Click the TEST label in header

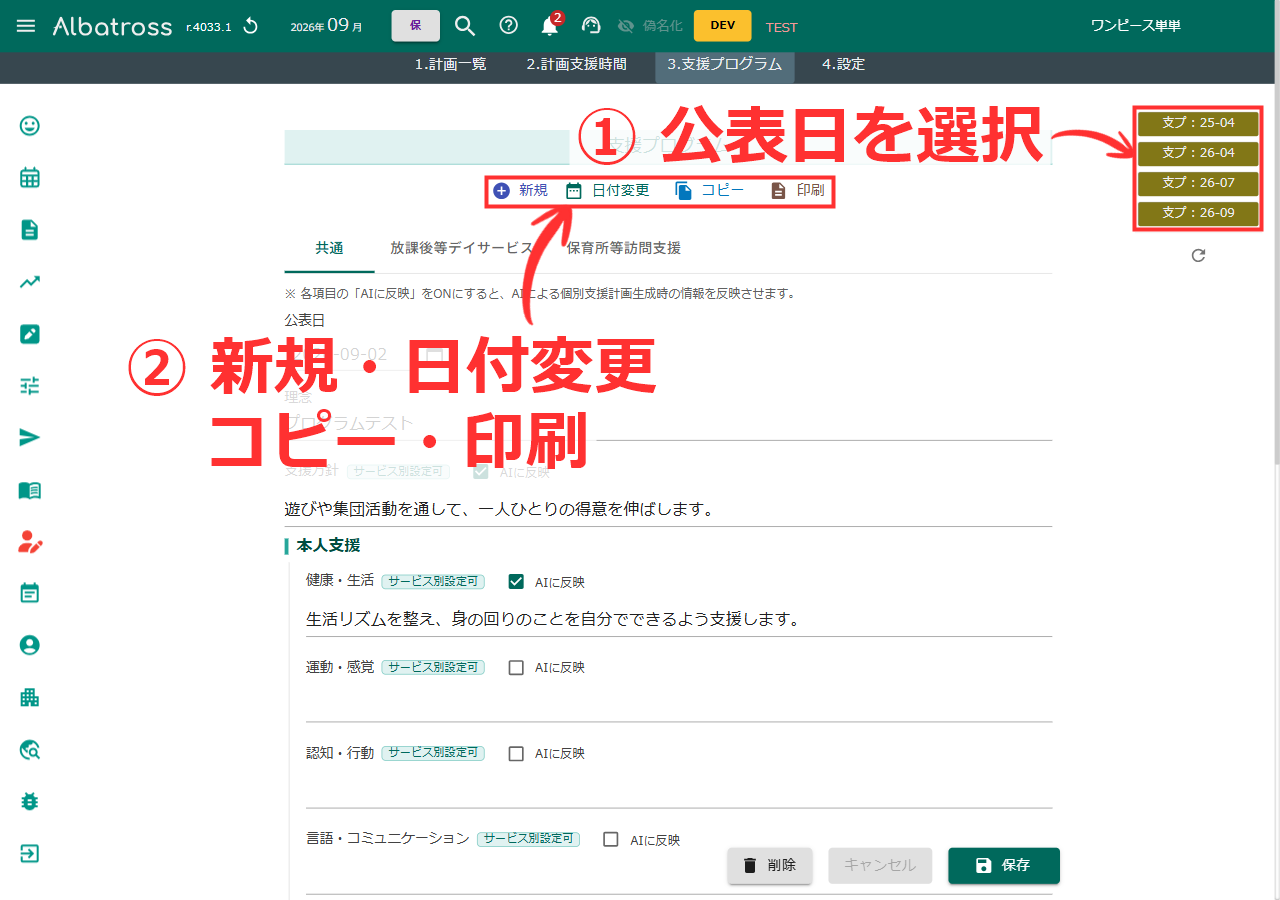click(x=782, y=27)
